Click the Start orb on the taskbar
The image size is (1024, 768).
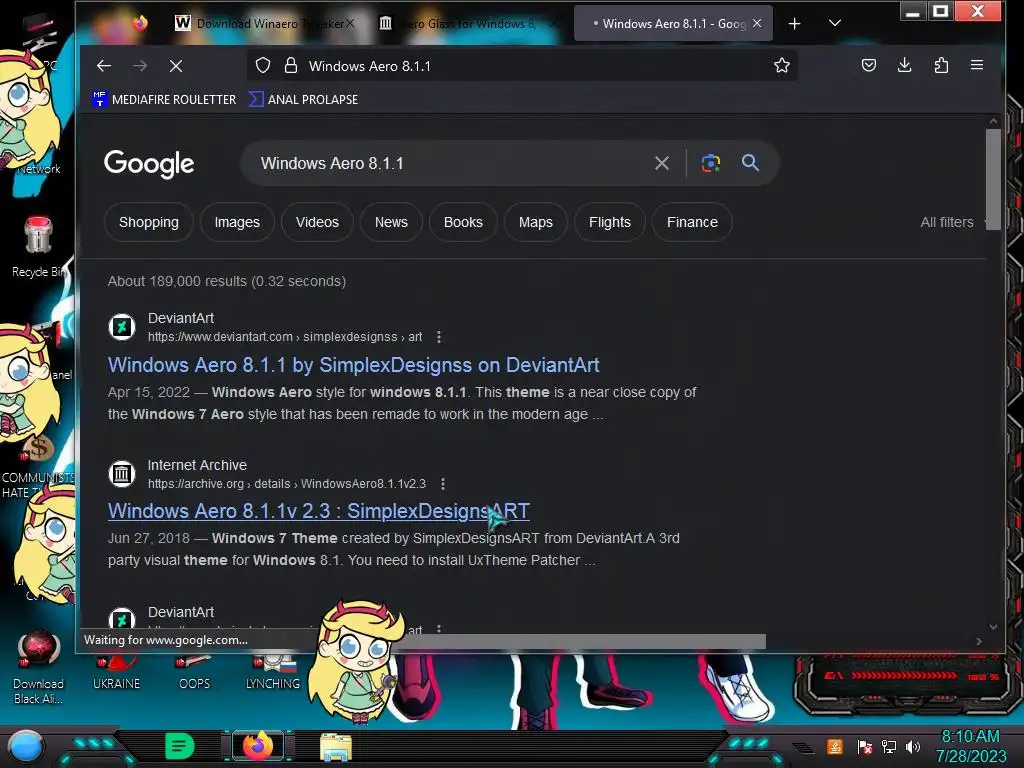pos(25,746)
